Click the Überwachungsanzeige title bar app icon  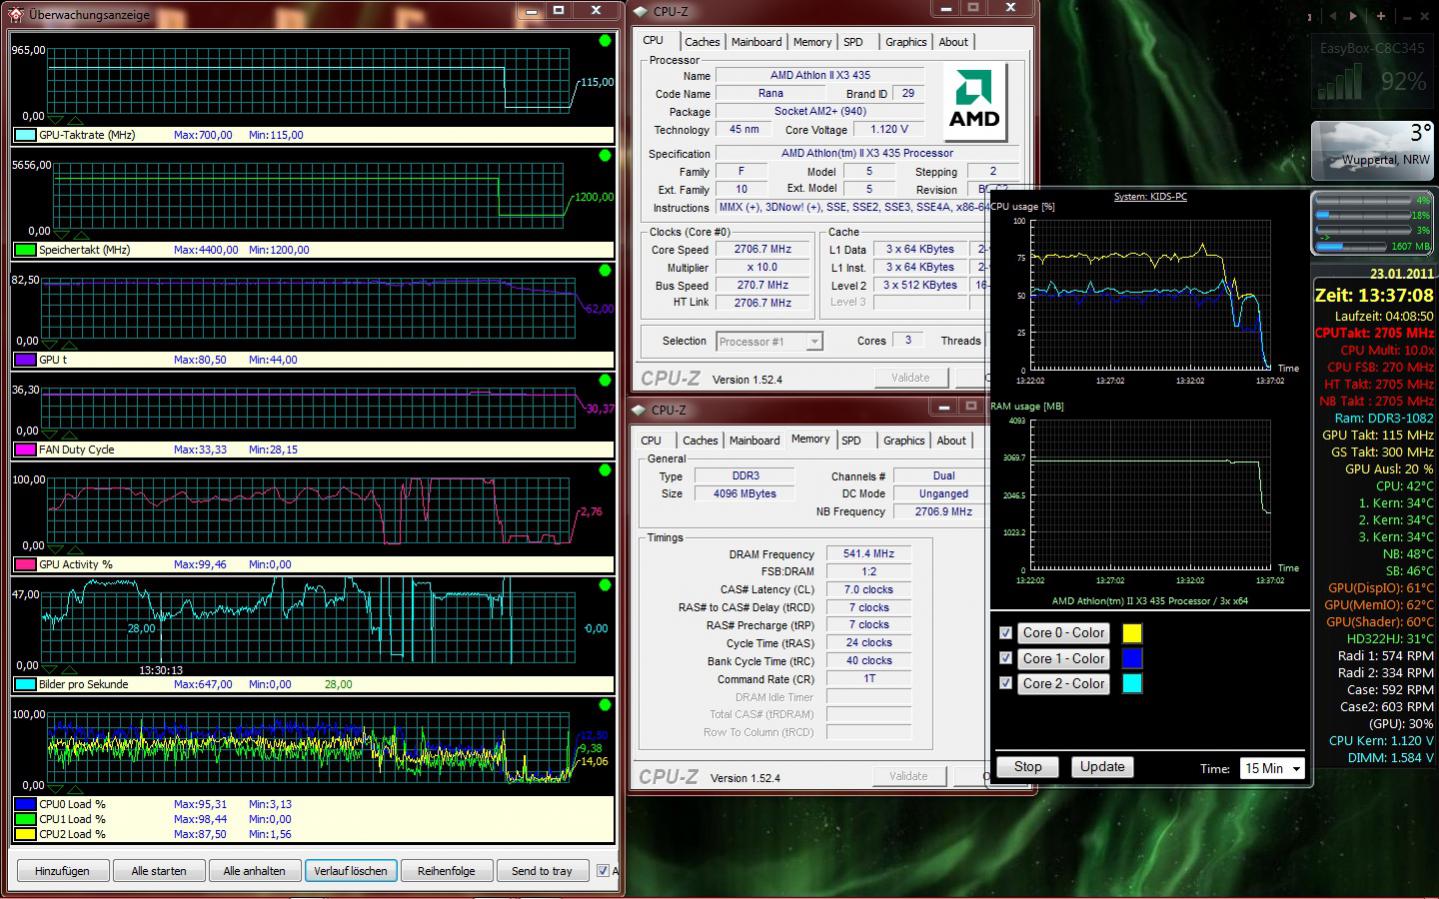(x=15, y=13)
